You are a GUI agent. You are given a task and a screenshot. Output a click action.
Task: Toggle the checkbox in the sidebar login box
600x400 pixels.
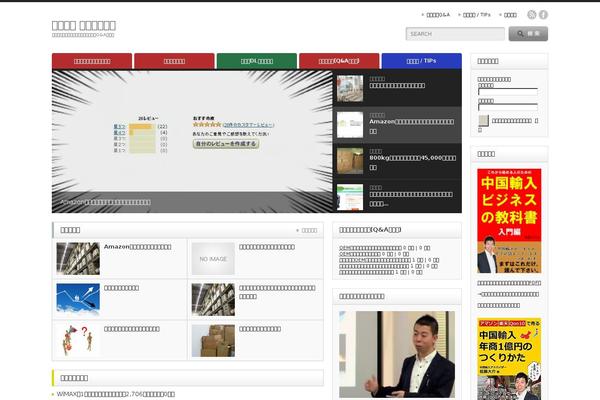[x=484, y=121]
